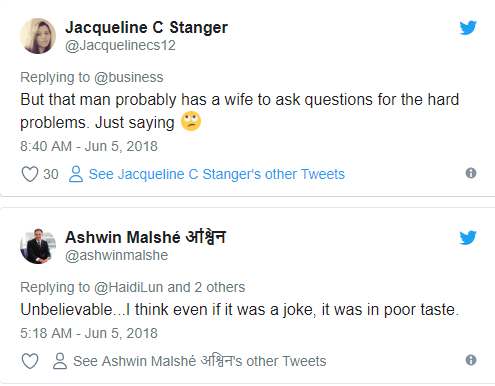Click the Twitter bird icon on Jacqueline's tweet
Viewport: 495px width, 386px height.
point(468,28)
